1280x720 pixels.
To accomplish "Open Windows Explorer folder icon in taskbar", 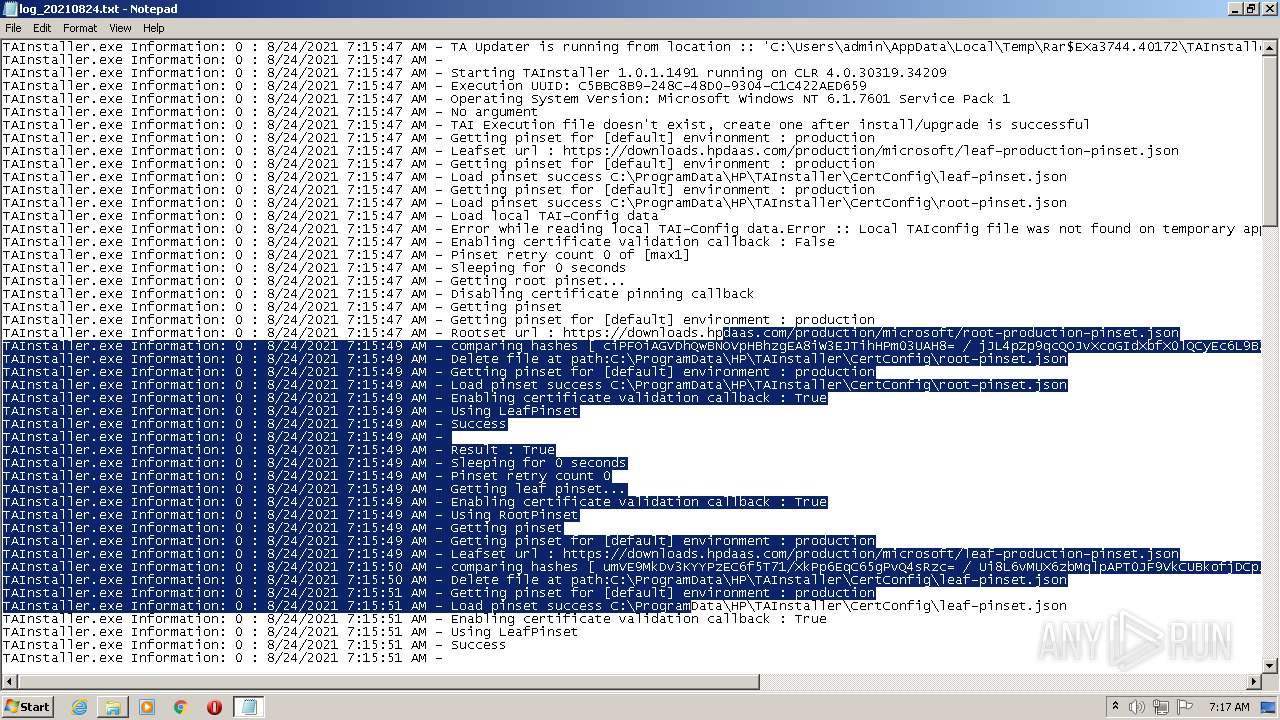I will pyautogui.click(x=113, y=707).
